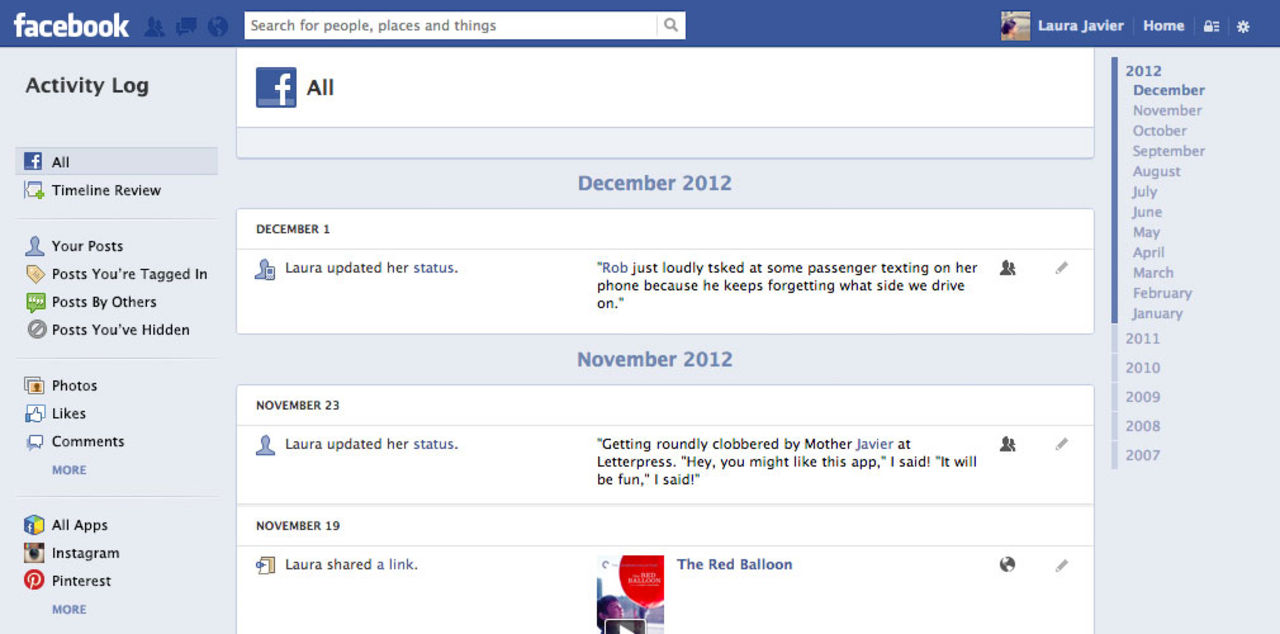The image size is (1280, 634).
Task: Edit the December 1 status entry
Action: (x=1062, y=268)
